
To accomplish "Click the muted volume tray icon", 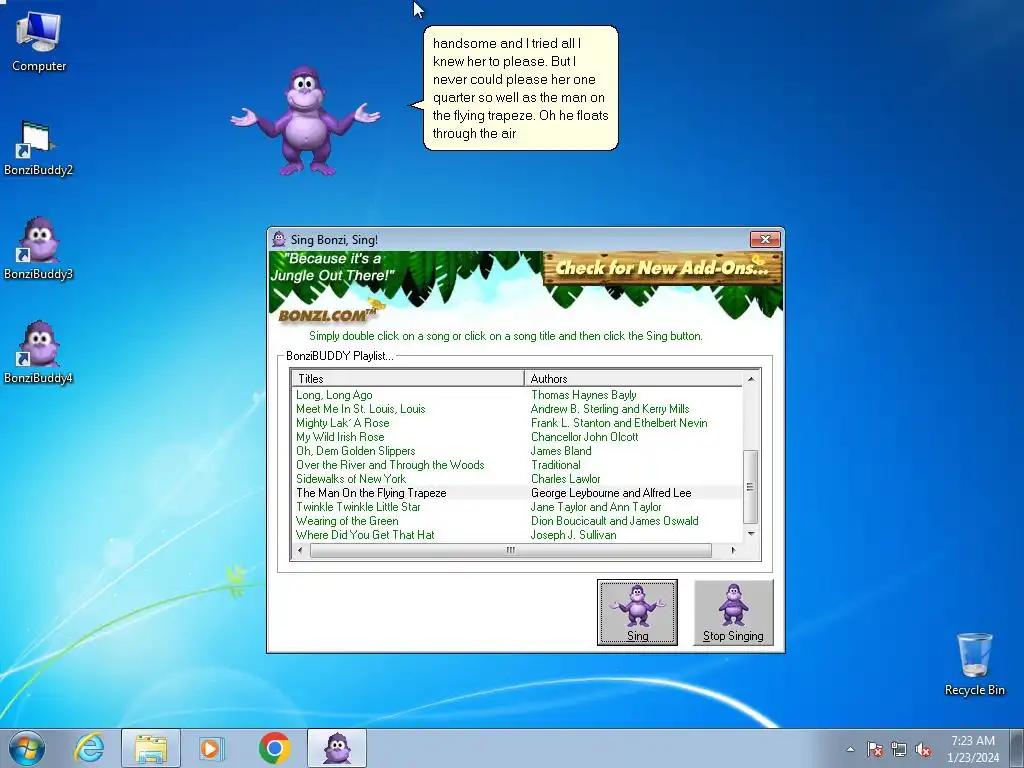I will tap(923, 749).
